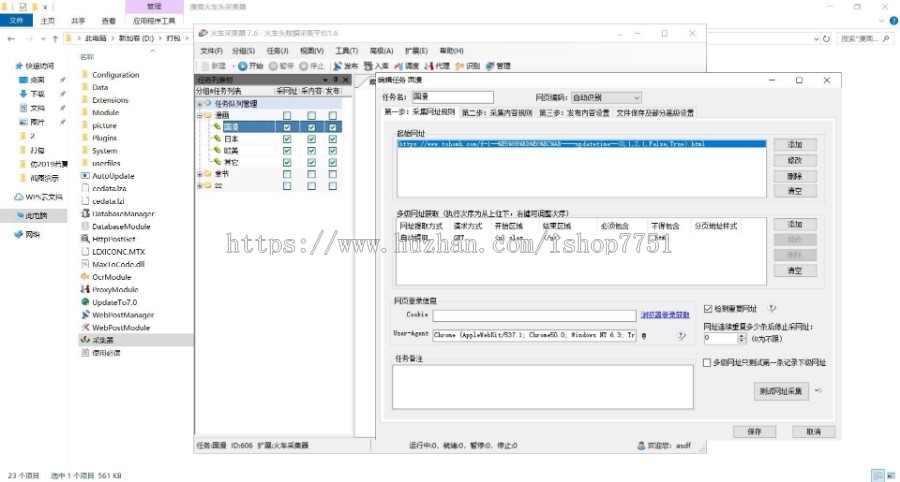Toggle 采网址 checkbox for 漫画 group
Image resolution: width=900 pixels, height=482 pixels.
(287, 115)
